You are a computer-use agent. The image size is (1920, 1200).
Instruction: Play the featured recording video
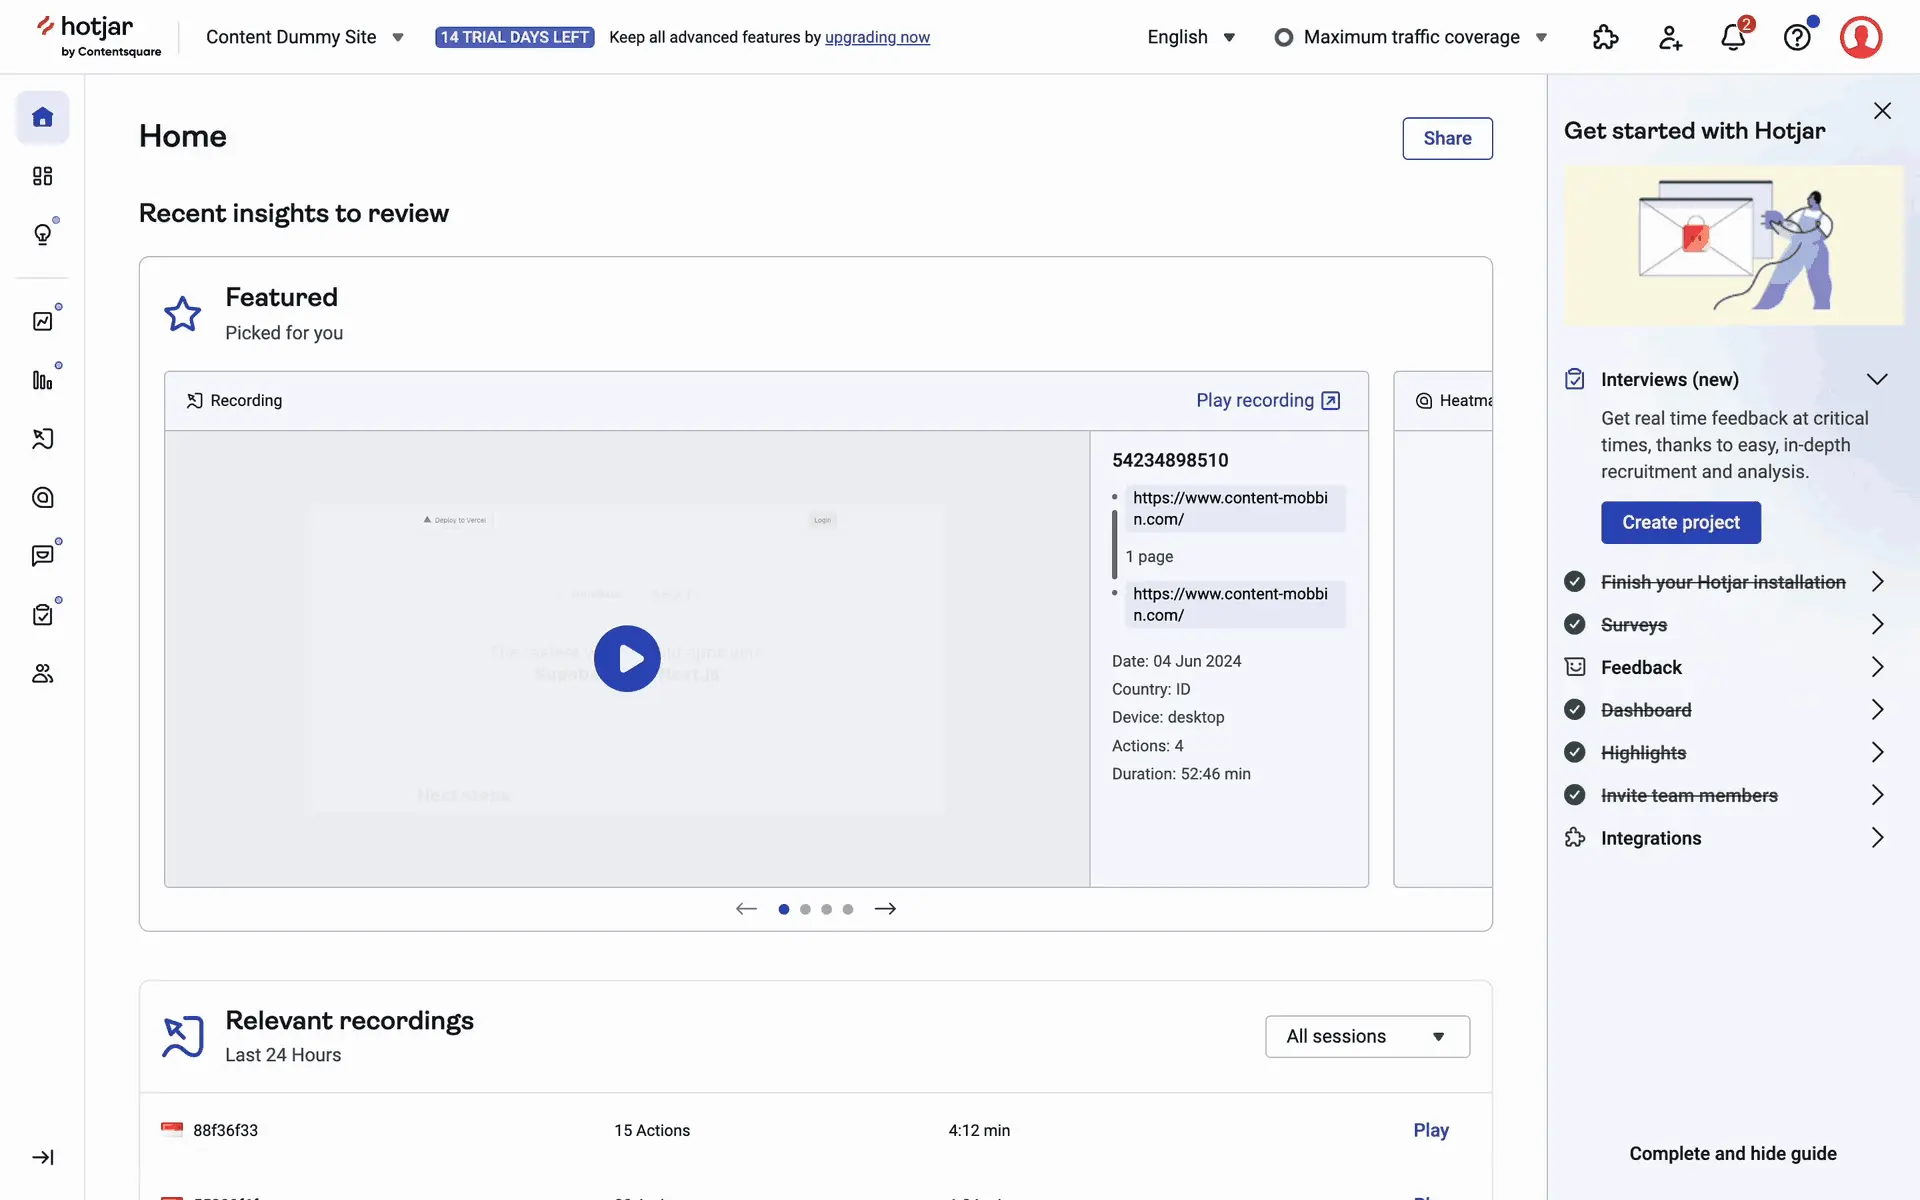pos(627,659)
